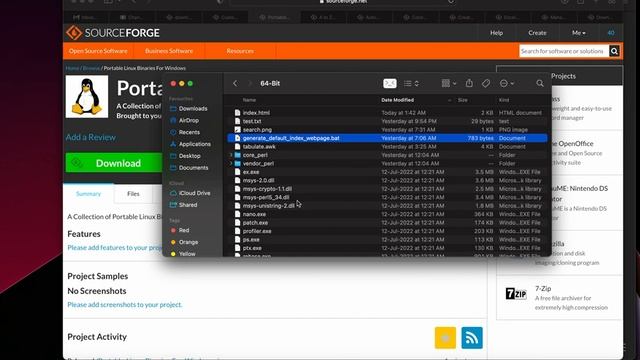Click the RSS feed icon
This screenshot has height=360, width=640.
472,338
